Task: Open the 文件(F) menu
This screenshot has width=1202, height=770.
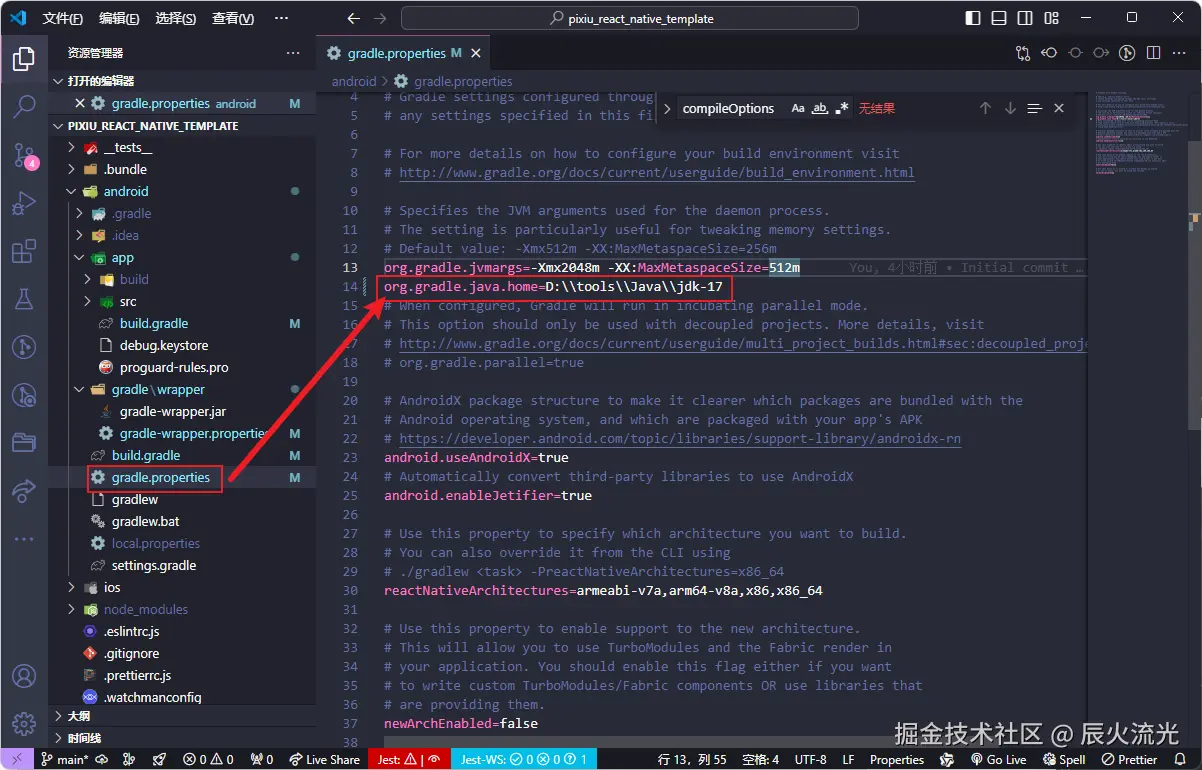Action: pyautogui.click(x=63, y=19)
